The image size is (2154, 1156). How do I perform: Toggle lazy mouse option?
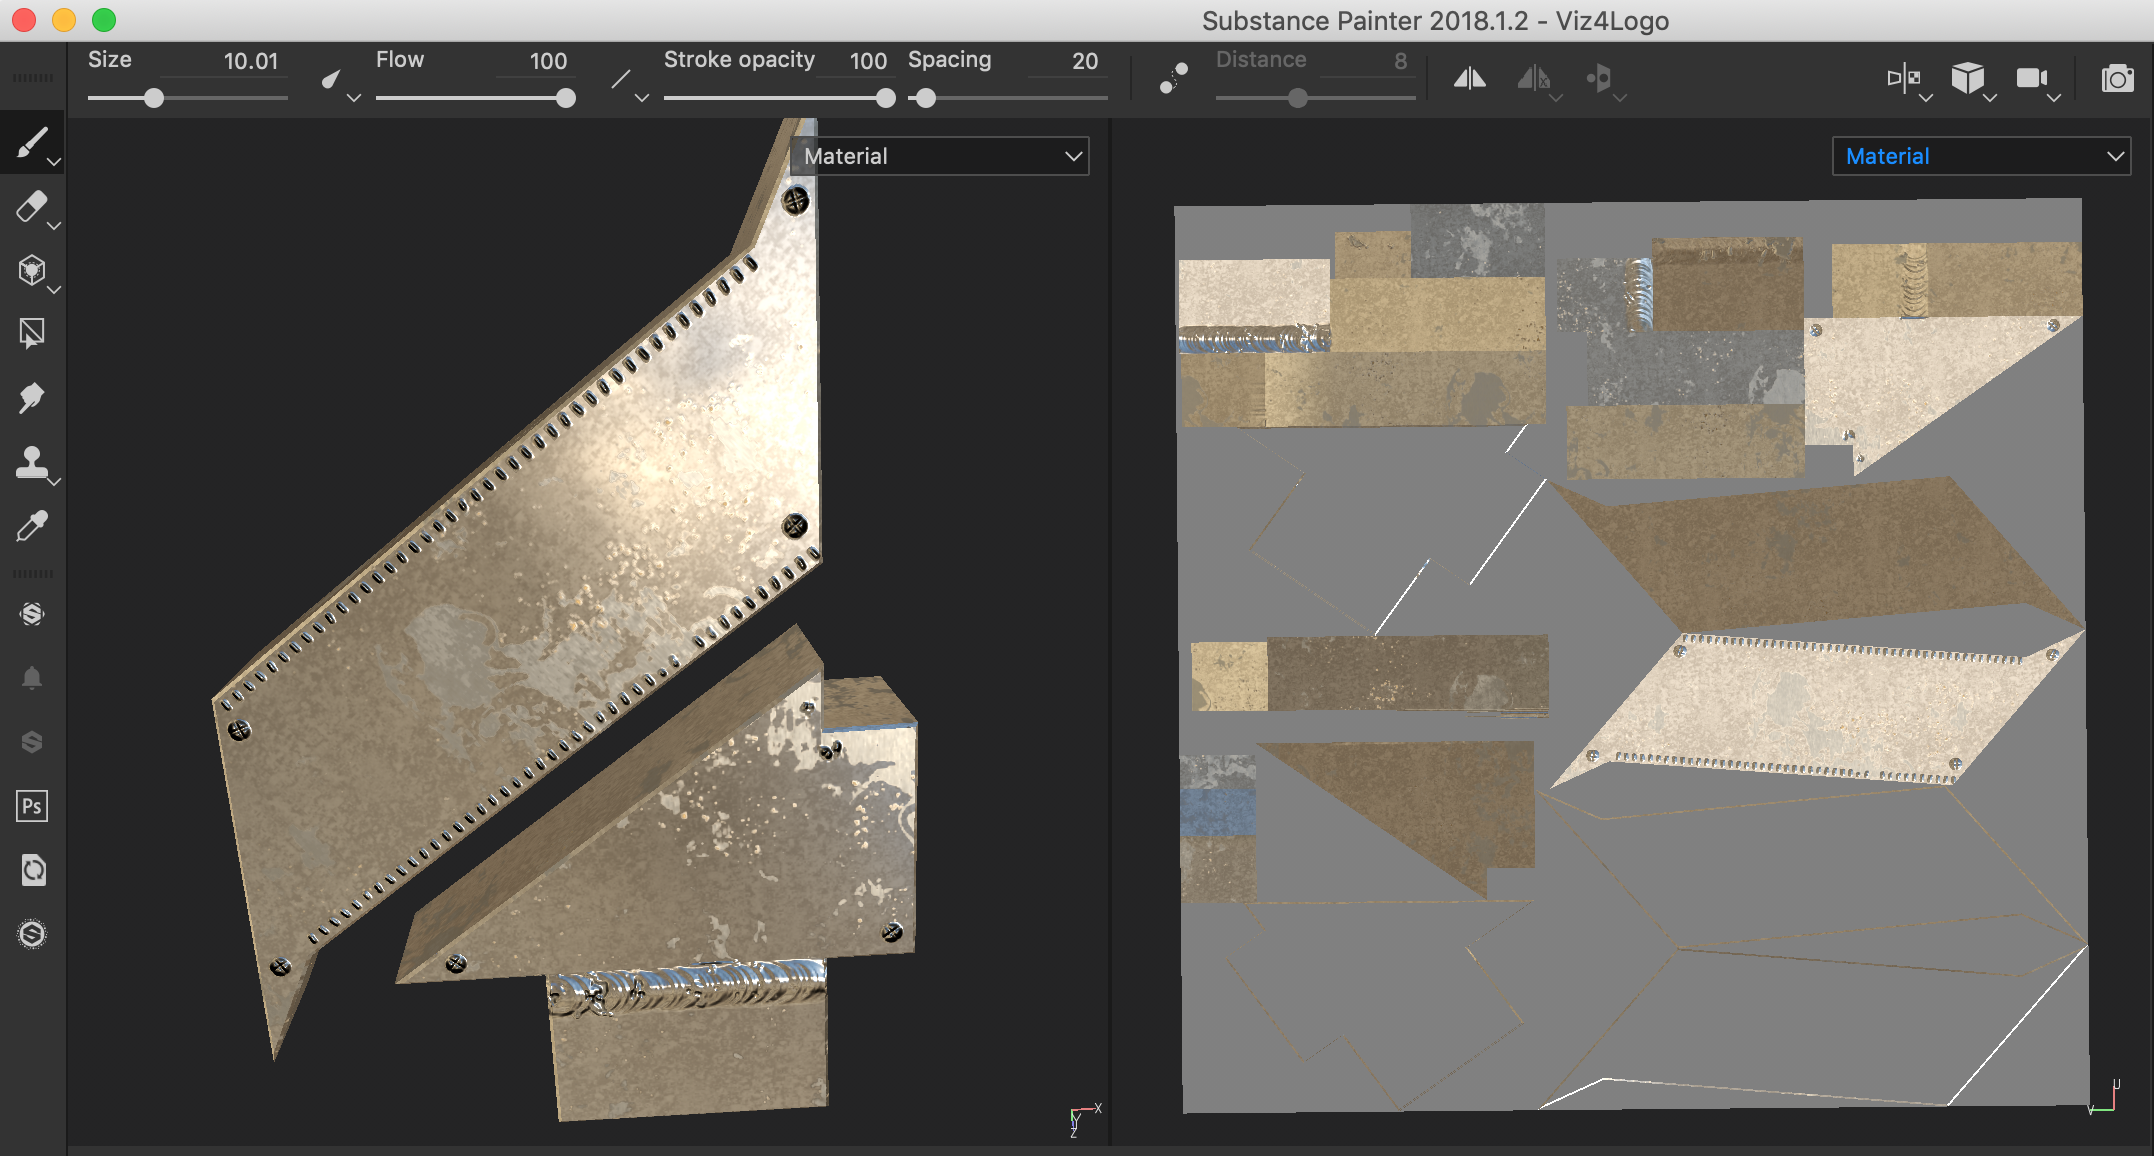coord(1174,78)
